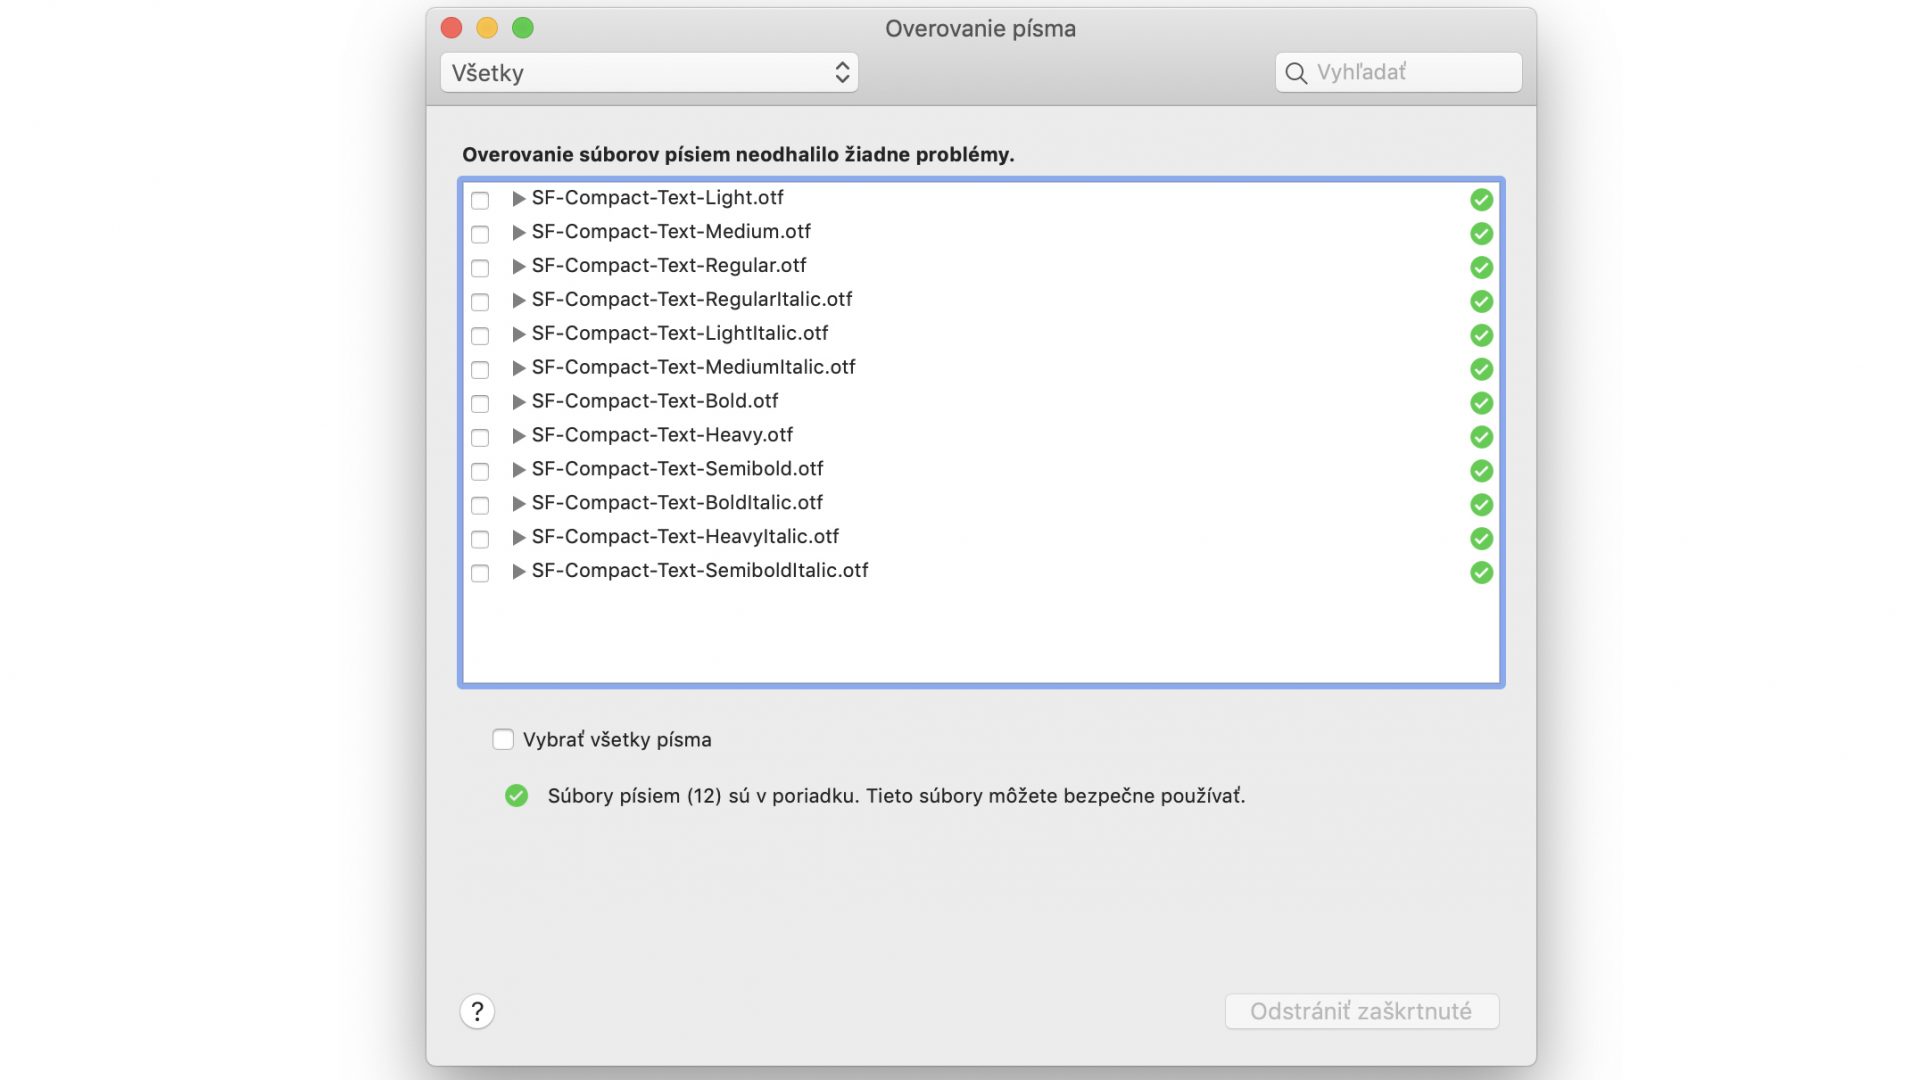Expand the SF-Compact-Text-Bold.otf disclosure triangle
The height and width of the screenshot is (1080, 1920).
(x=518, y=402)
